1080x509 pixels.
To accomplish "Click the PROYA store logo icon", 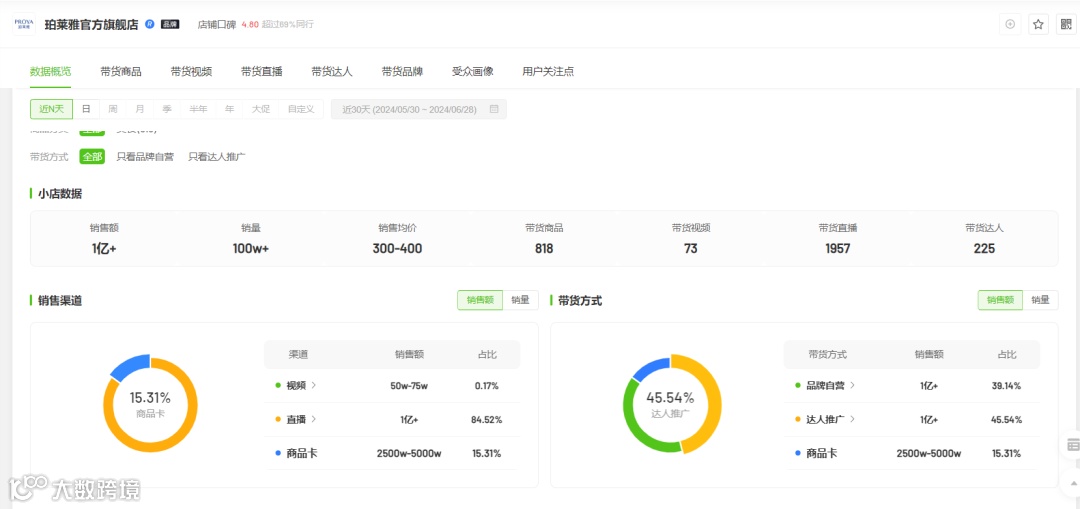I will point(24,23).
